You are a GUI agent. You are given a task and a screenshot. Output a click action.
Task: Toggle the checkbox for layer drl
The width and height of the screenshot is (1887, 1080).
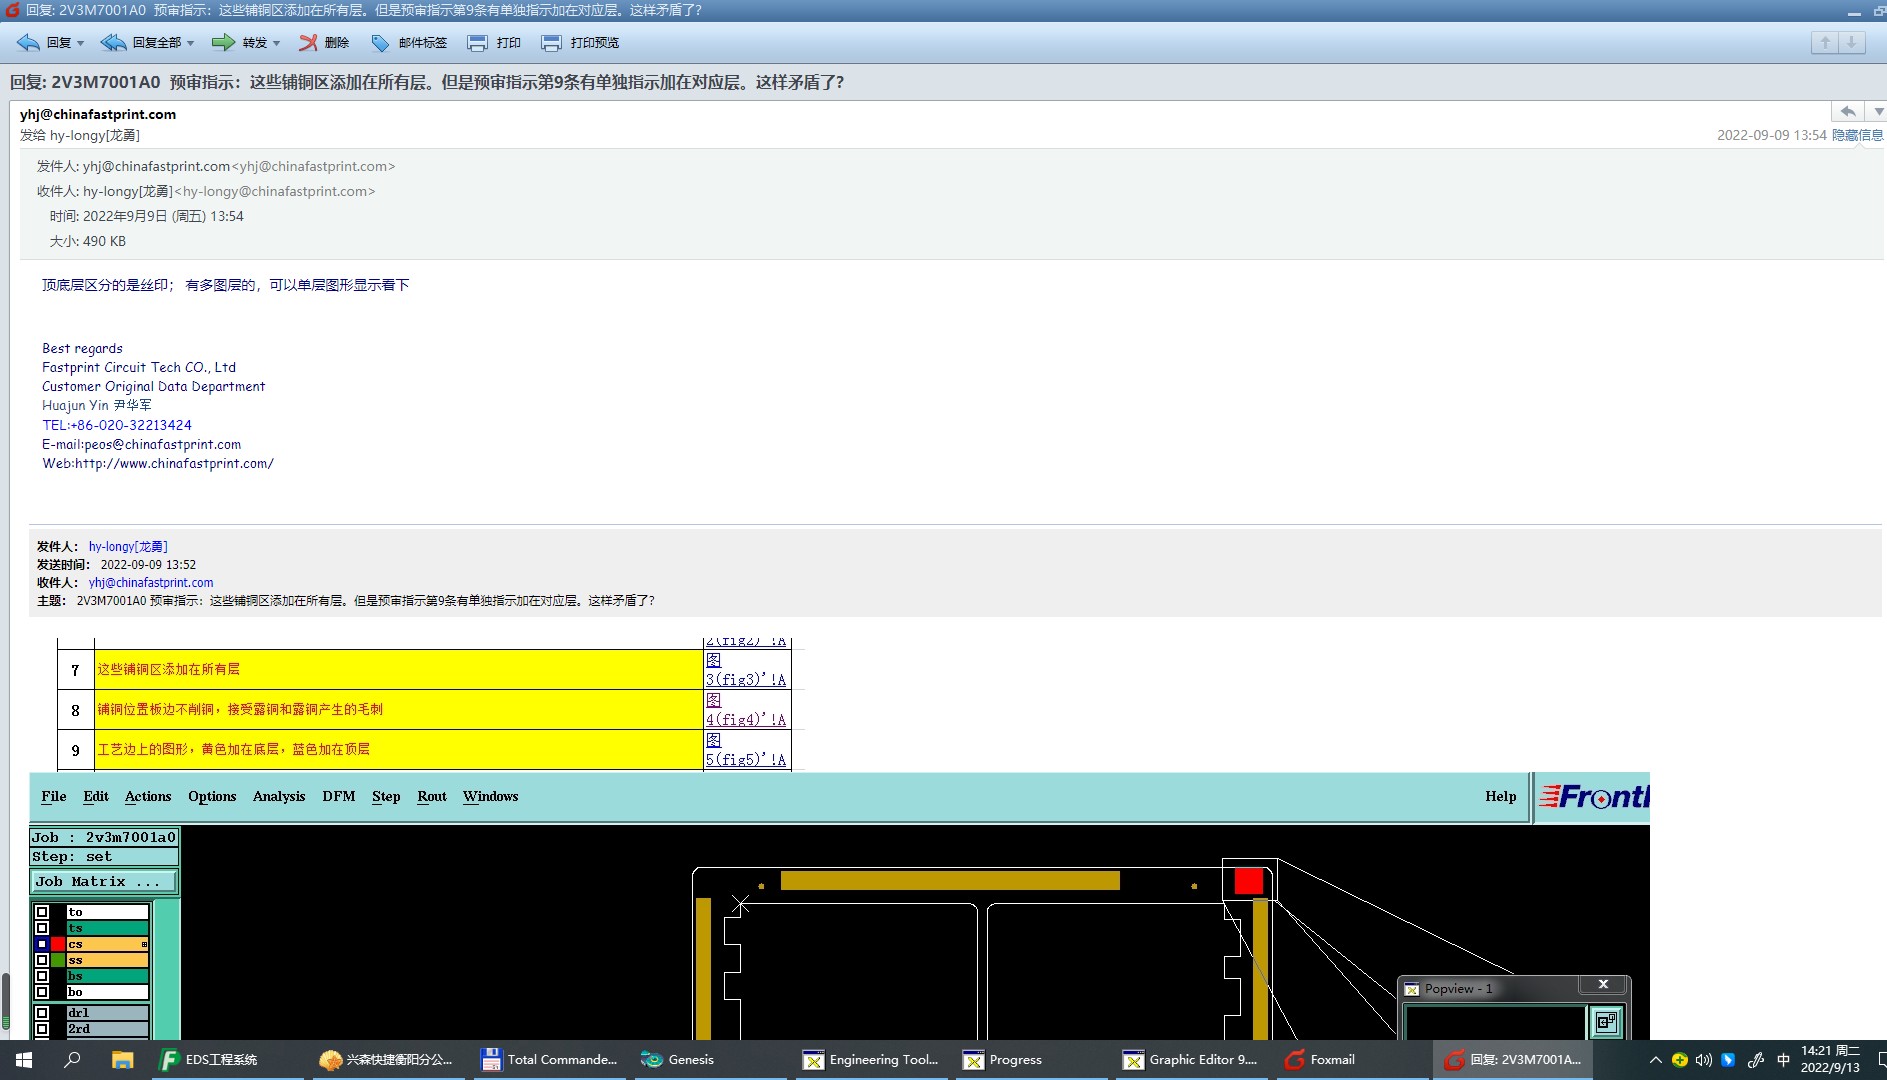coord(42,1013)
